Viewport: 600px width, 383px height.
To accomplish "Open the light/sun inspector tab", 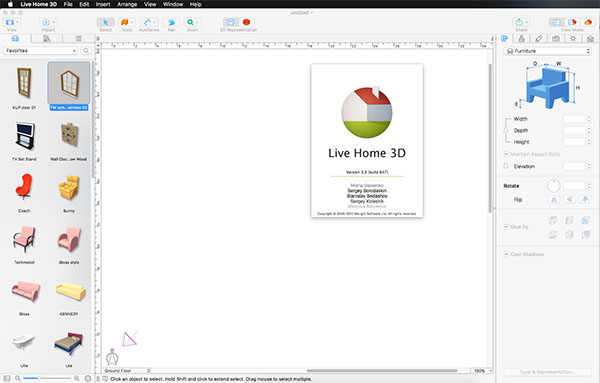I will (x=573, y=38).
